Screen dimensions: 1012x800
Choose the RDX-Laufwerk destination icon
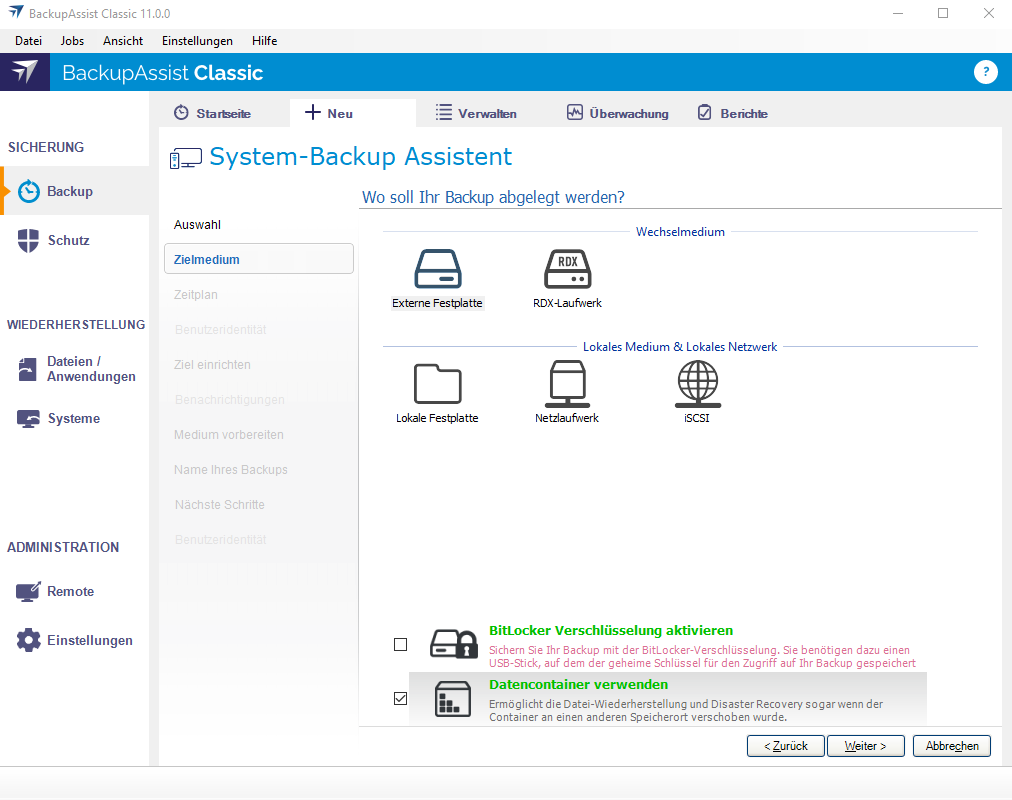coord(567,269)
